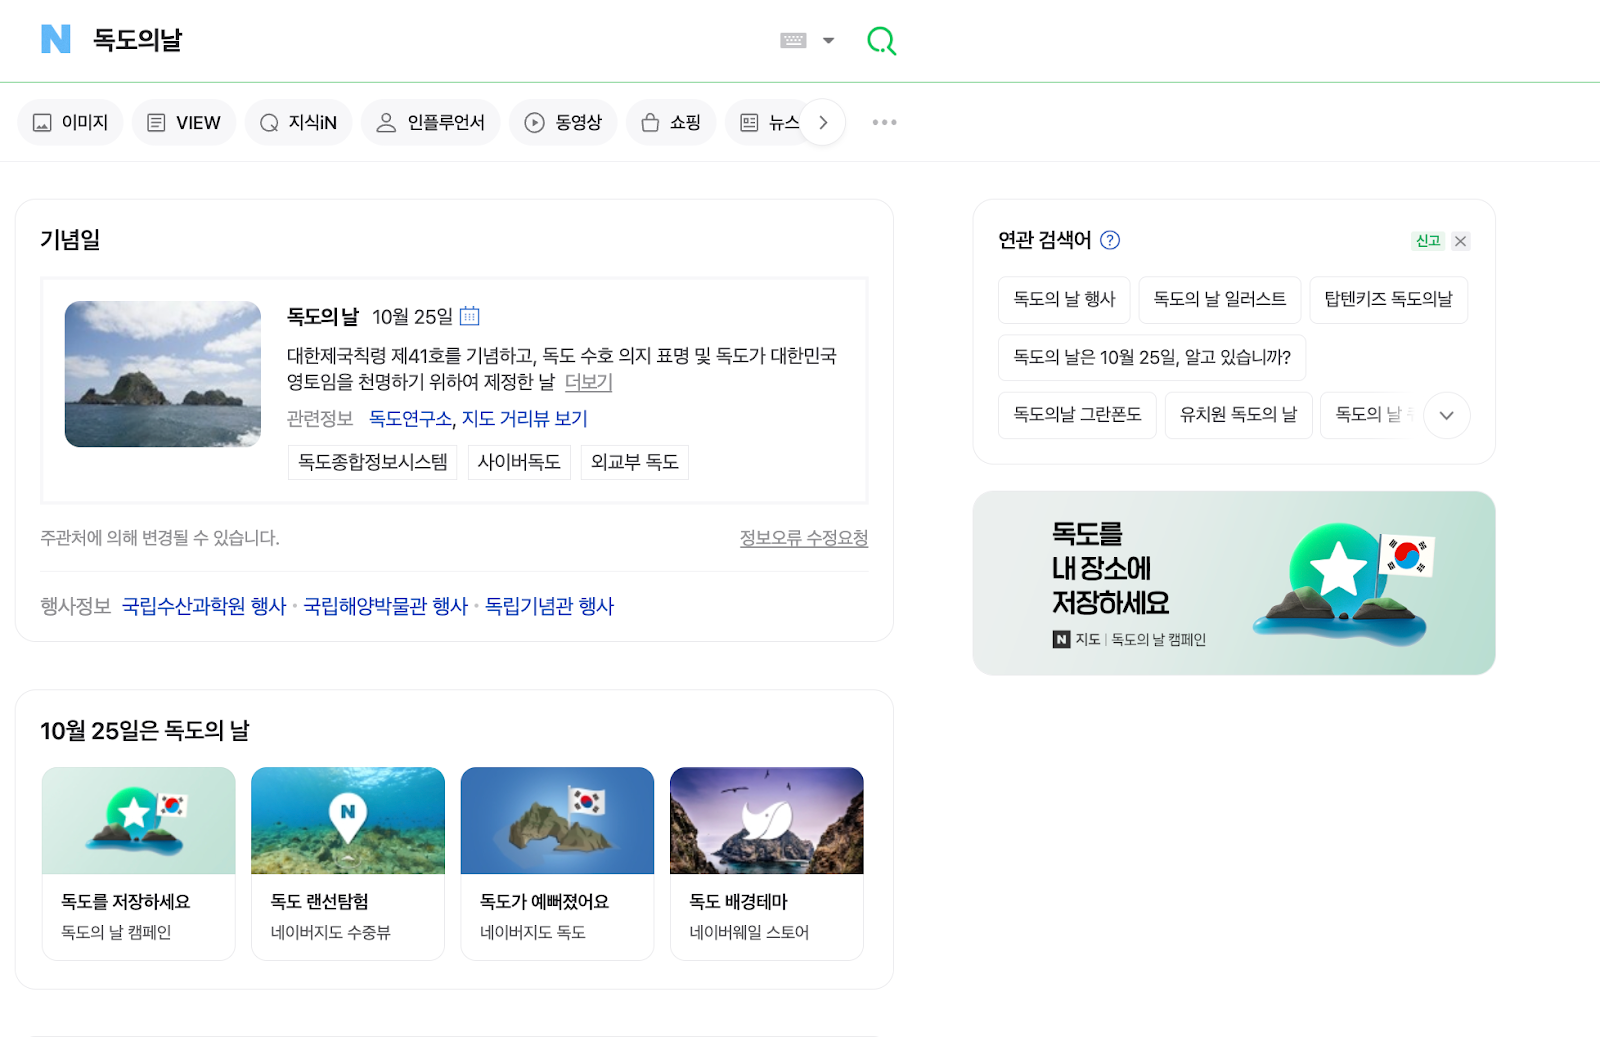Select 독도의 날은 10월 25일, 알고 있습니까?
This screenshot has width=1600, height=1037.
click(x=1152, y=357)
